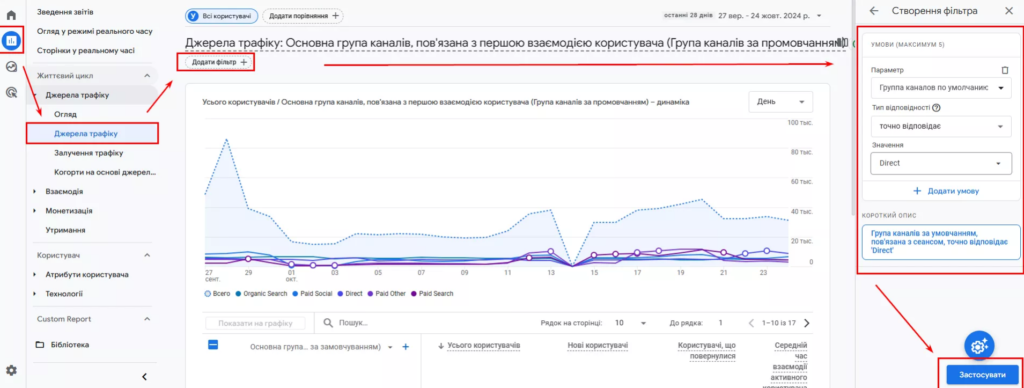Open Утримання report

(65, 230)
